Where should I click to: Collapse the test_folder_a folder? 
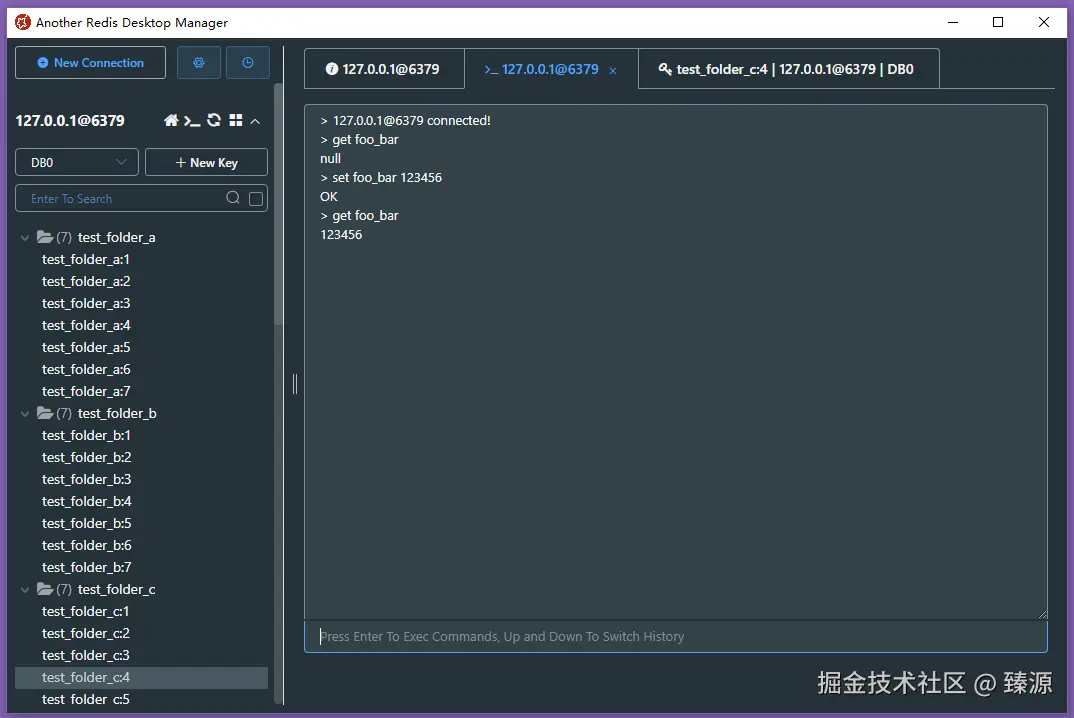click(25, 238)
